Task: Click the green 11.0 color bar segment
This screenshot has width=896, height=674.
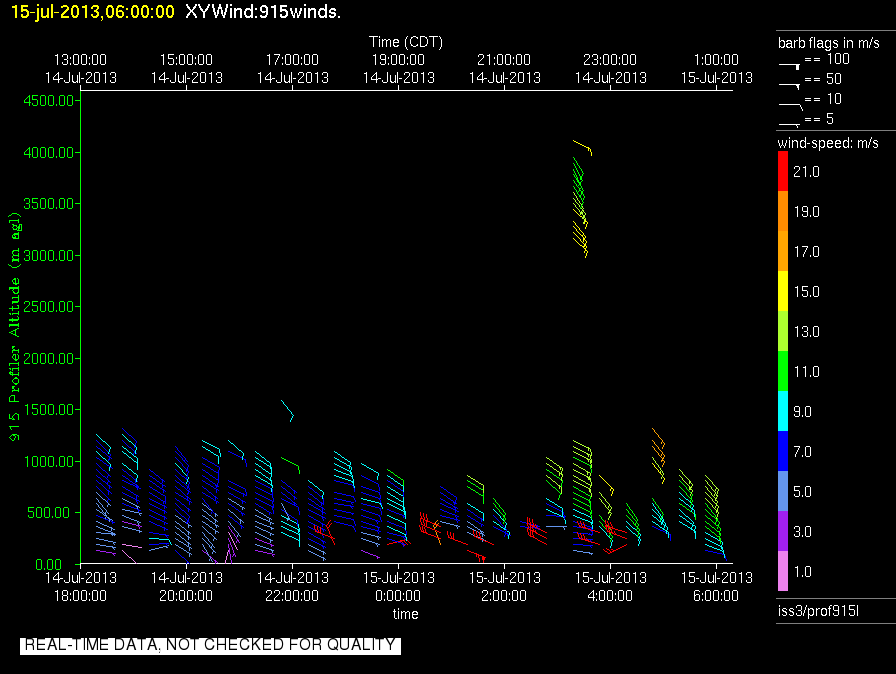Action: point(783,371)
